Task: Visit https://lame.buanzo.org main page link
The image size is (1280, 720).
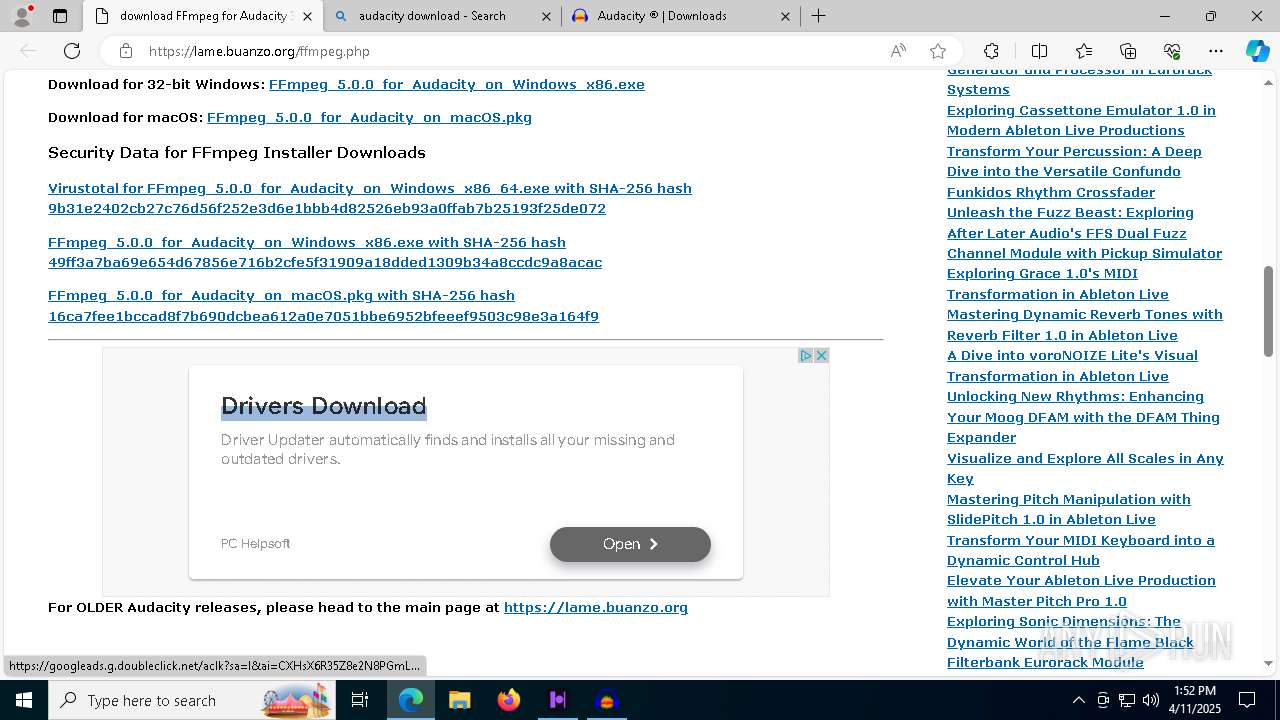Action: tap(596, 608)
